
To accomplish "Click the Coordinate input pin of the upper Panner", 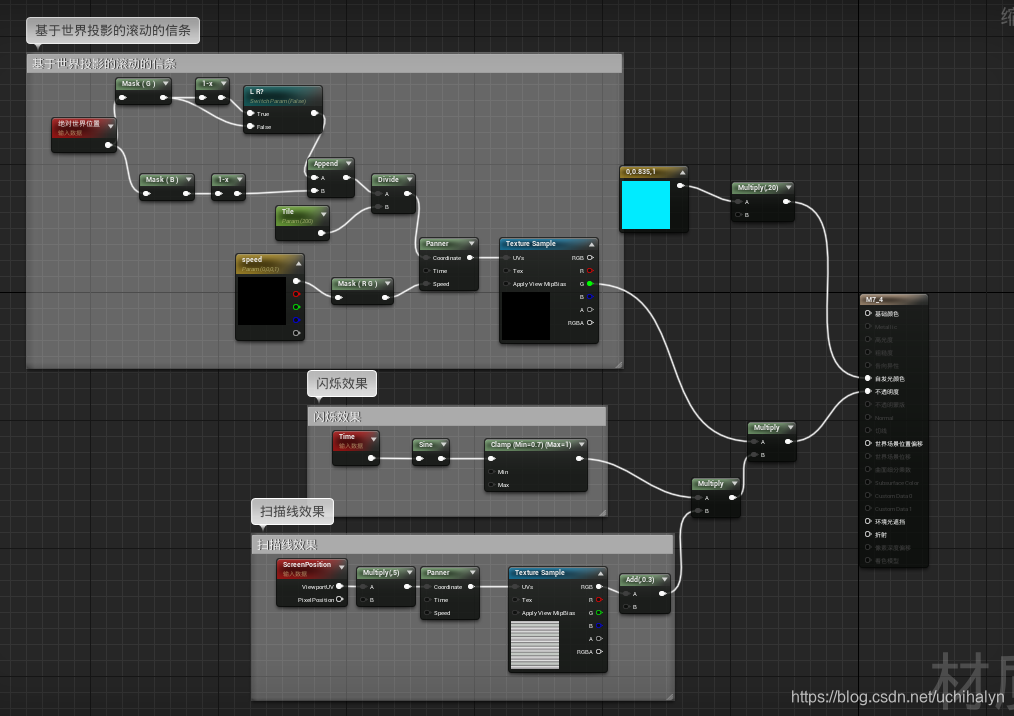I will pyautogui.click(x=426, y=258).
